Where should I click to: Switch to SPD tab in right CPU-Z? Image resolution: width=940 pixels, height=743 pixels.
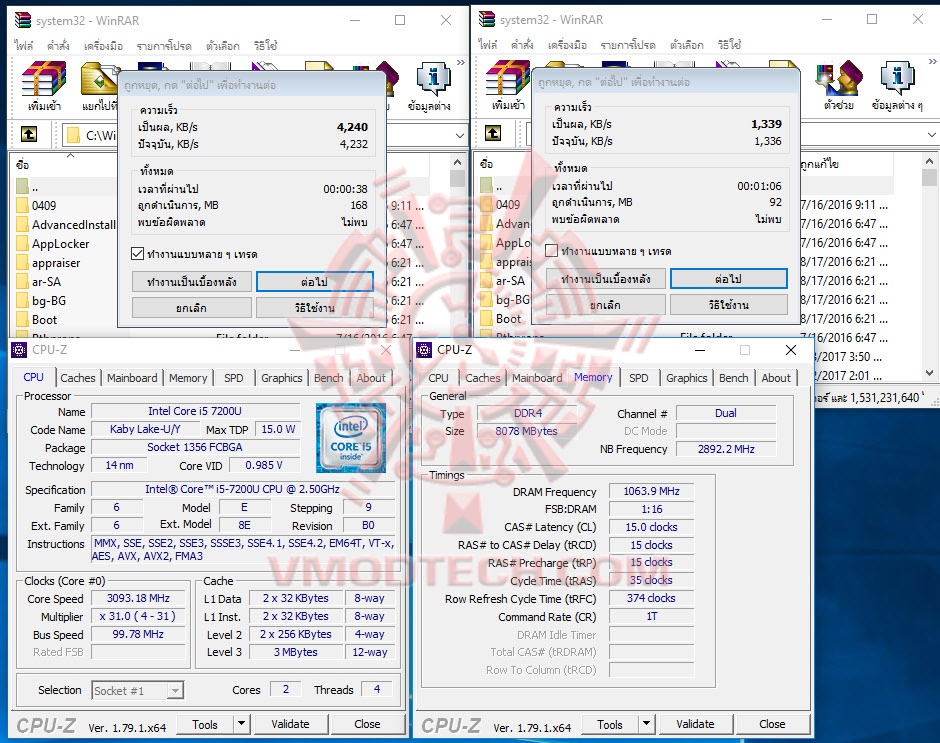[x=638, y=378]
